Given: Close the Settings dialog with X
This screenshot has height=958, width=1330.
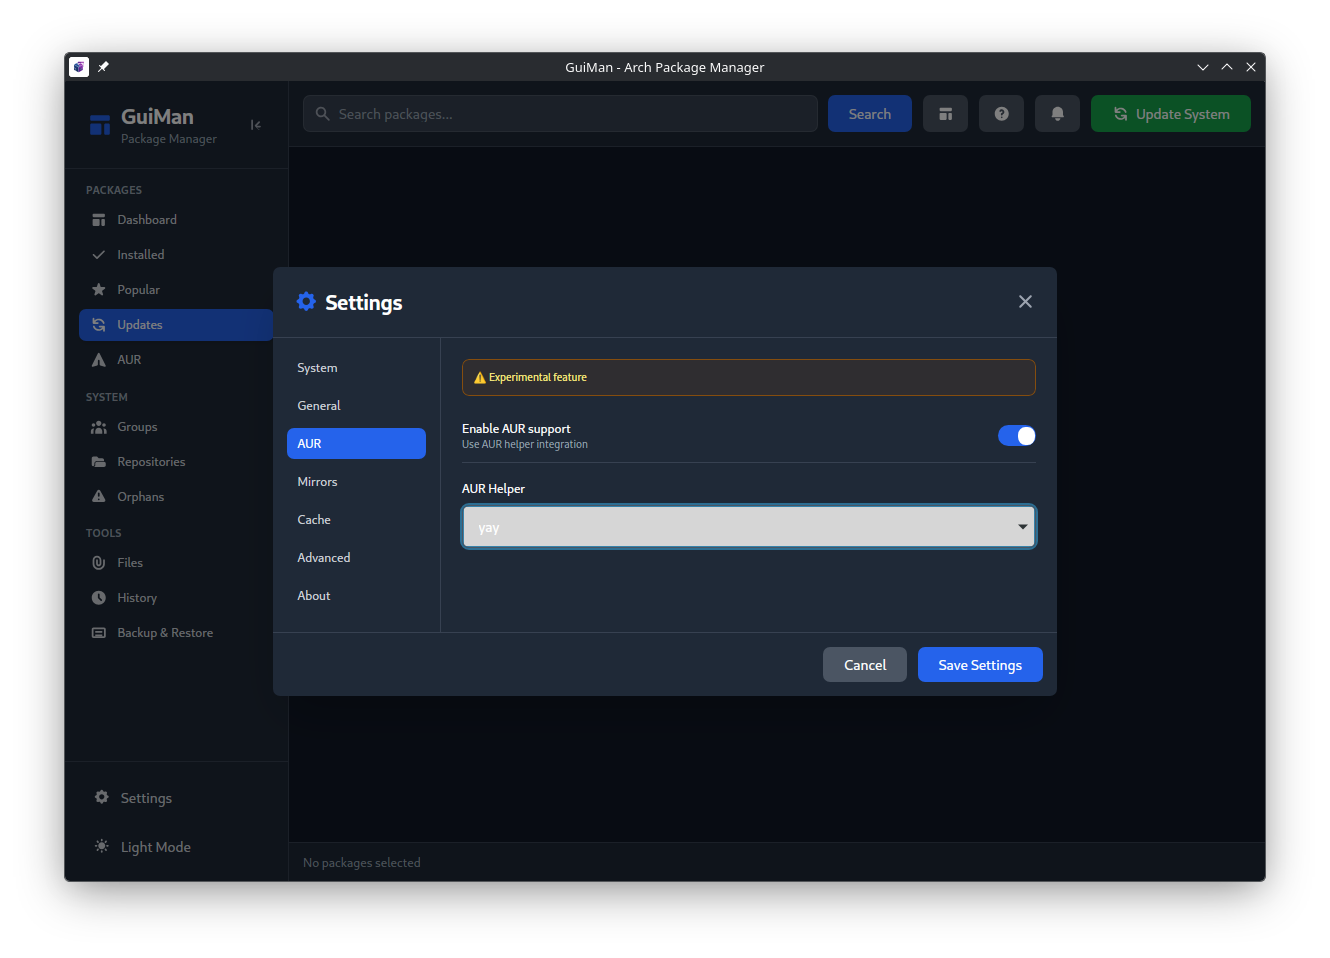Looking at the screenshot, I should point(1025,302).
